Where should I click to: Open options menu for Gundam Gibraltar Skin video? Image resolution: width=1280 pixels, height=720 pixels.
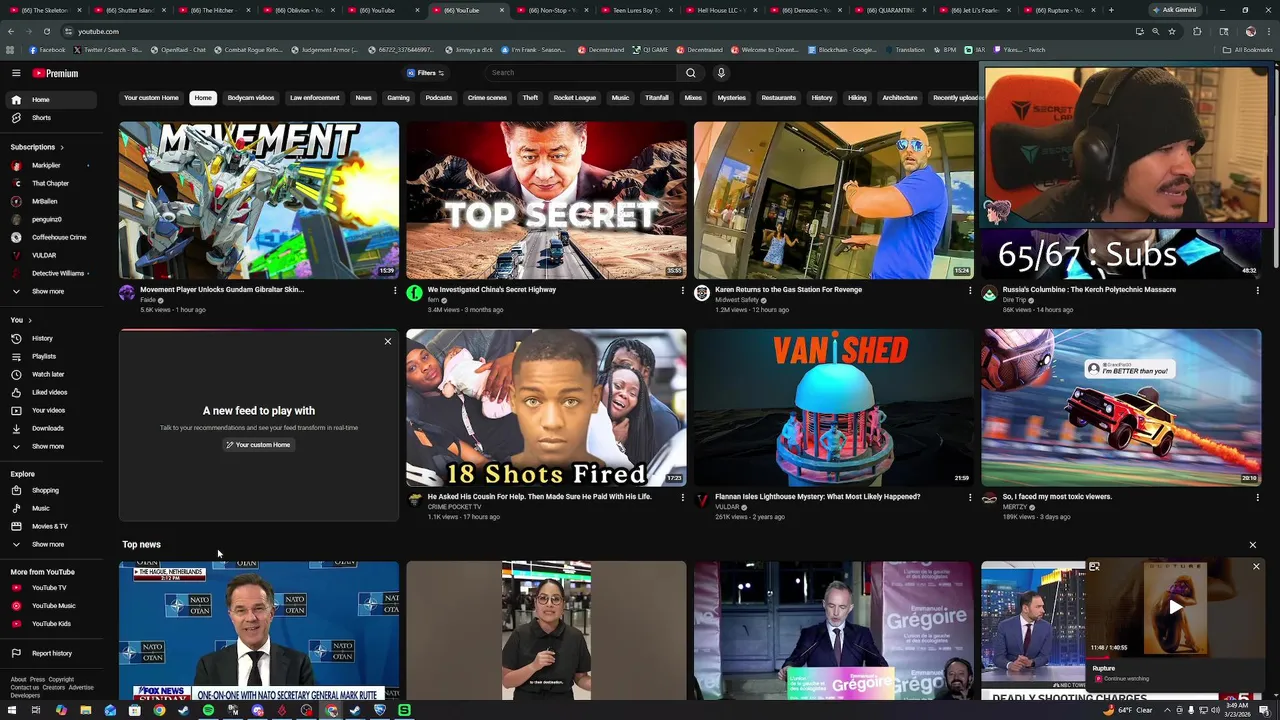tap(395, 291)
